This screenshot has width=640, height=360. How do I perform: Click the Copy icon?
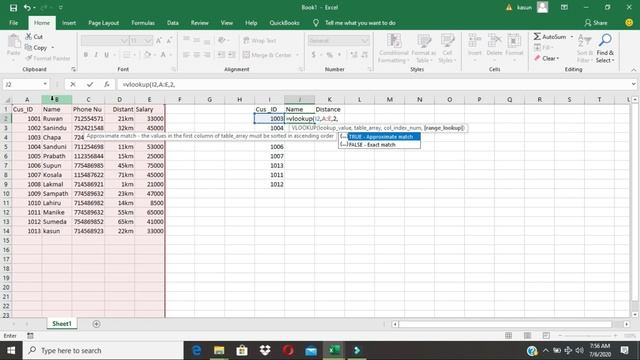(x=28, y=47)
